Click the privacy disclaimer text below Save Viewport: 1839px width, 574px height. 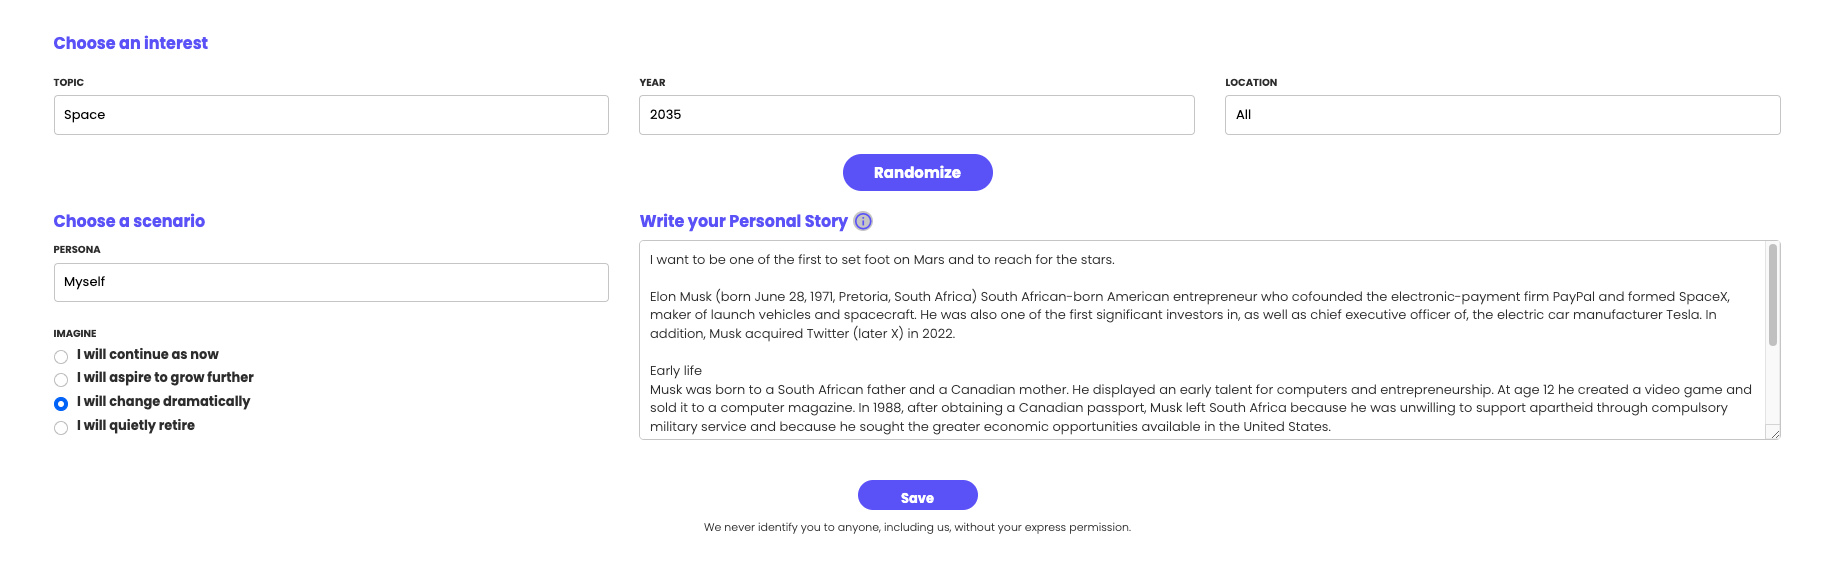[x=917, y=527]
